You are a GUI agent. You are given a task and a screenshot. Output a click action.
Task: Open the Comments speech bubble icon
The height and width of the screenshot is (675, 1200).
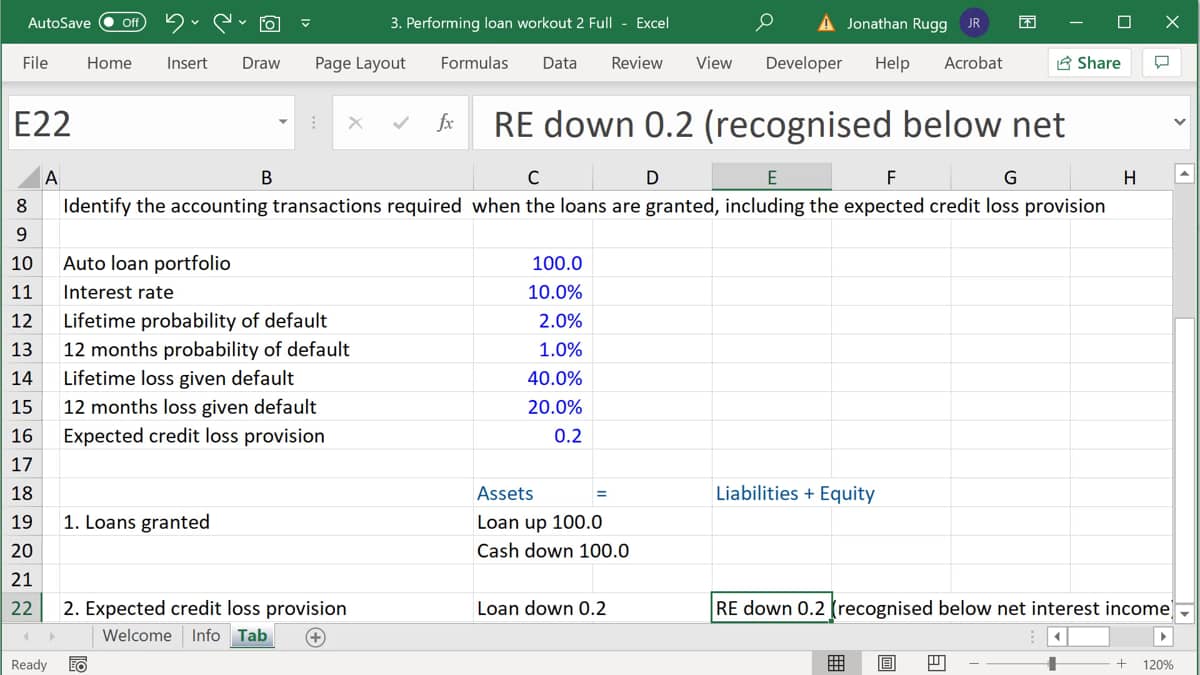(1161, 62)
